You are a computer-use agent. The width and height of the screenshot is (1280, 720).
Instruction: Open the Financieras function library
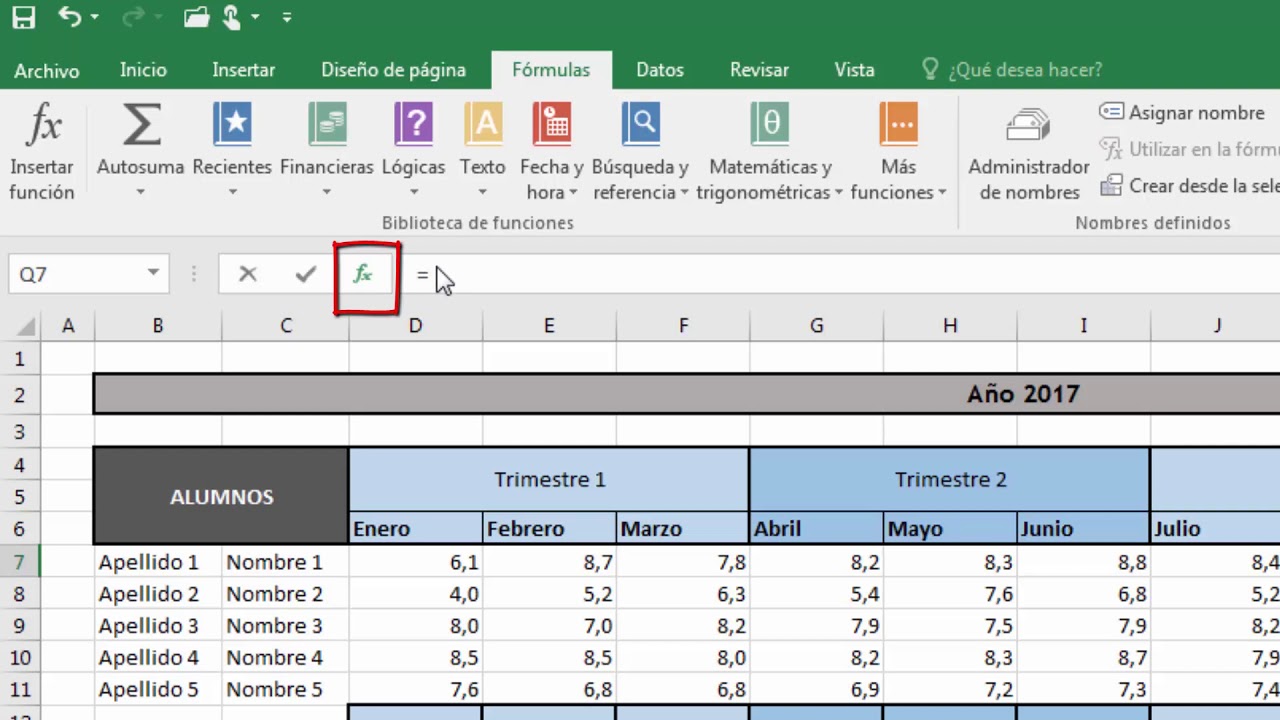[x=327, y=126]
